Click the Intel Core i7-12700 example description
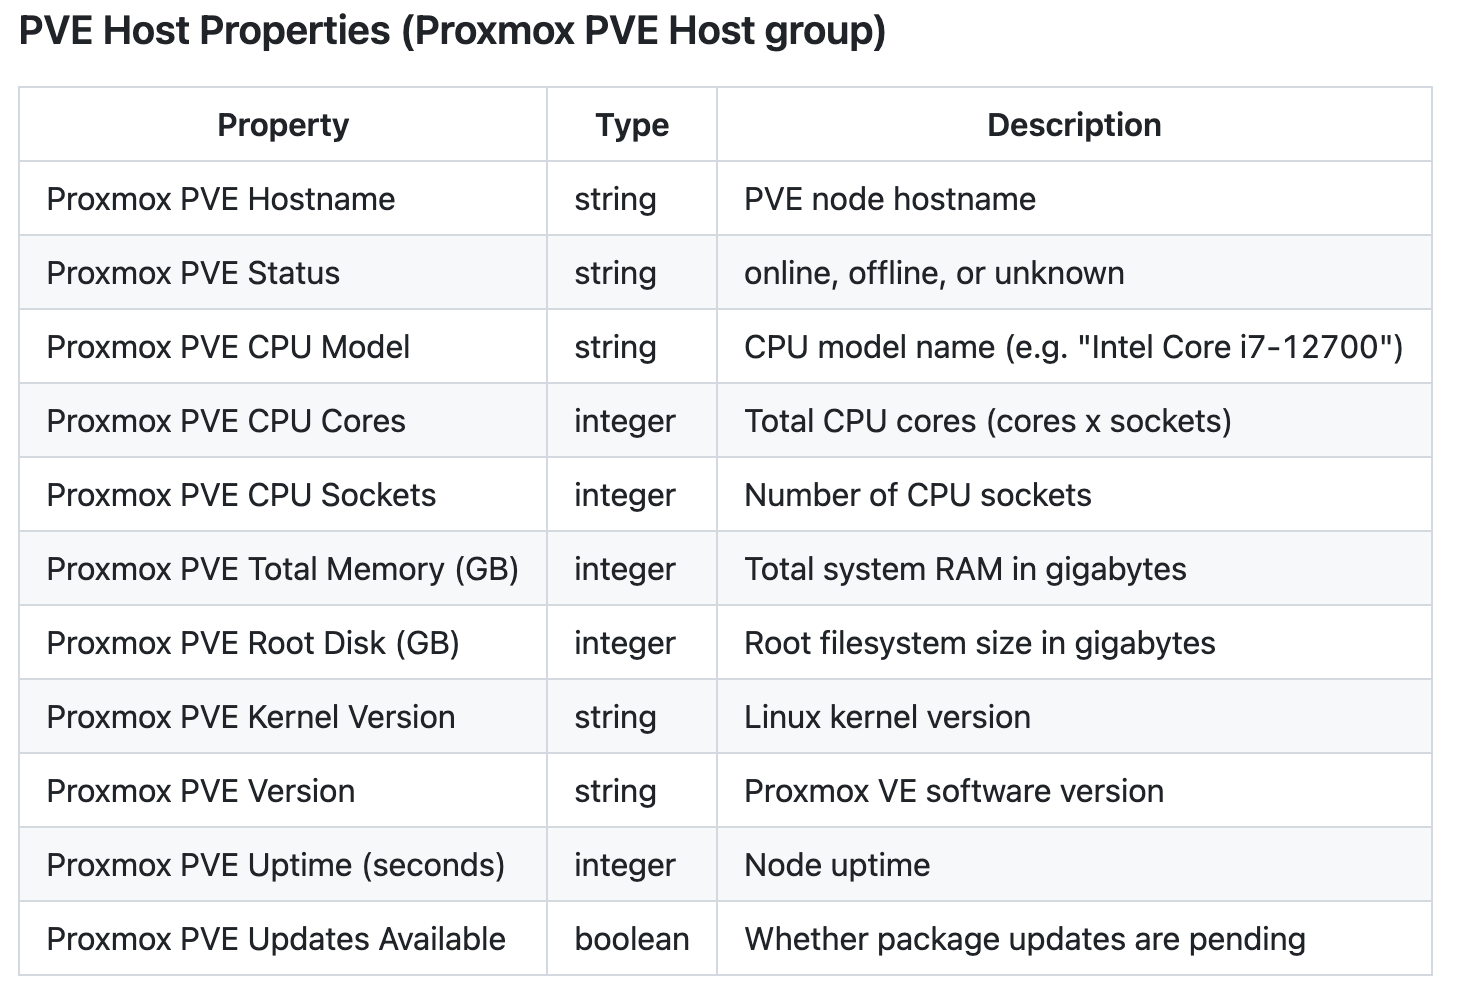The width and height of the screenshot is (1468, 1008). 1074,346
